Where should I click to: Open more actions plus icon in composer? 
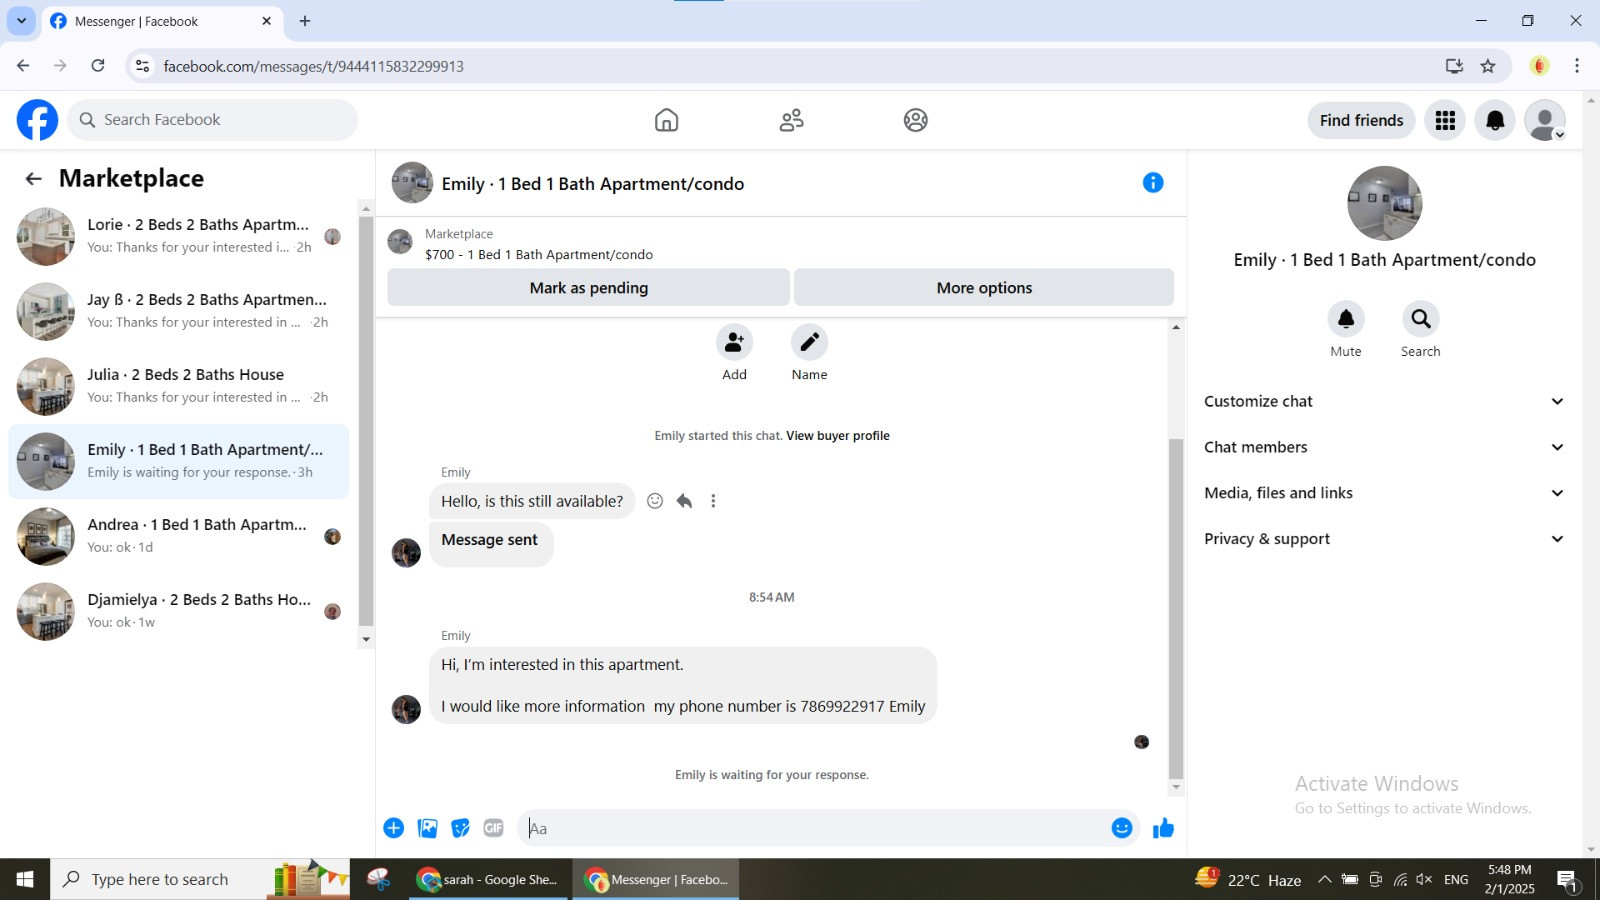[394, 828]
